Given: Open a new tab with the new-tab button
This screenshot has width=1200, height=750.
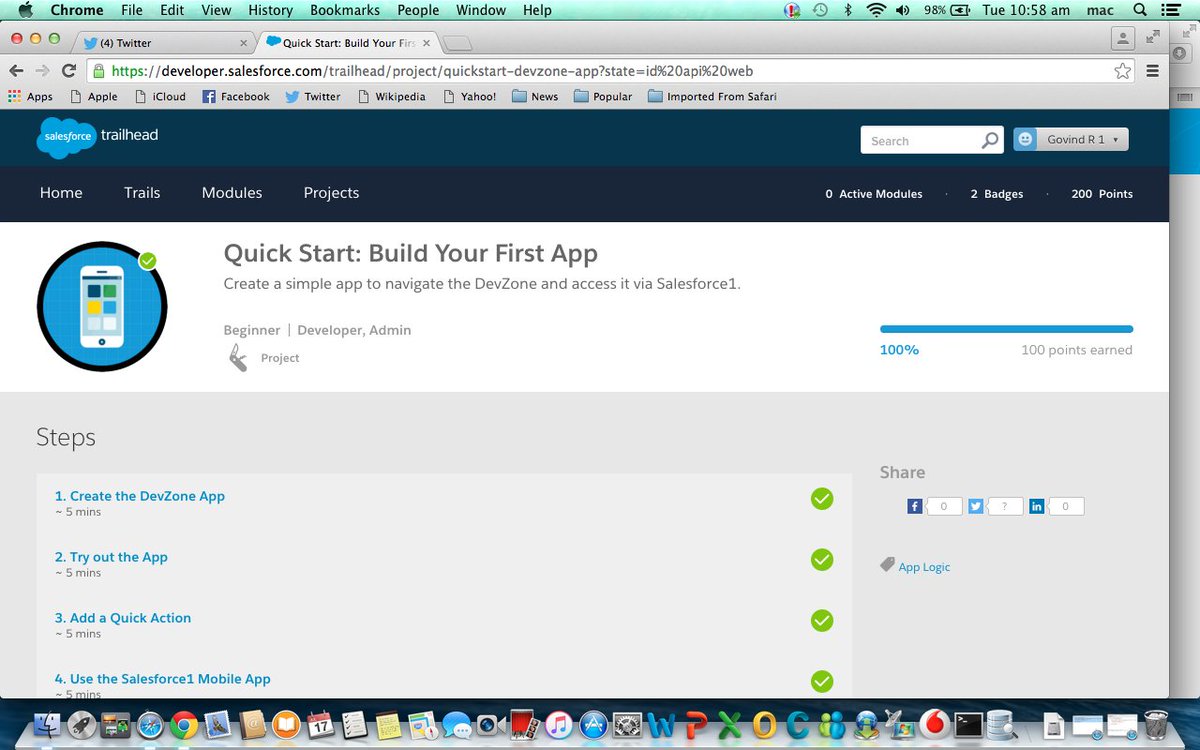Looking at the screenshot, I should click(x=457, y=43).
